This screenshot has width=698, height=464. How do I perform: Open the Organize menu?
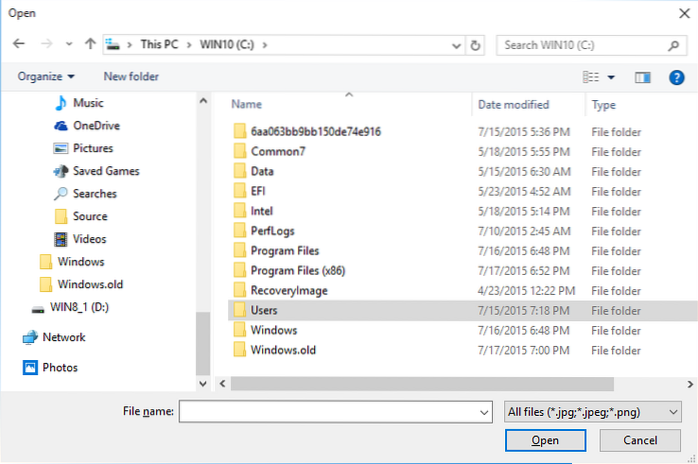point(46,77)
